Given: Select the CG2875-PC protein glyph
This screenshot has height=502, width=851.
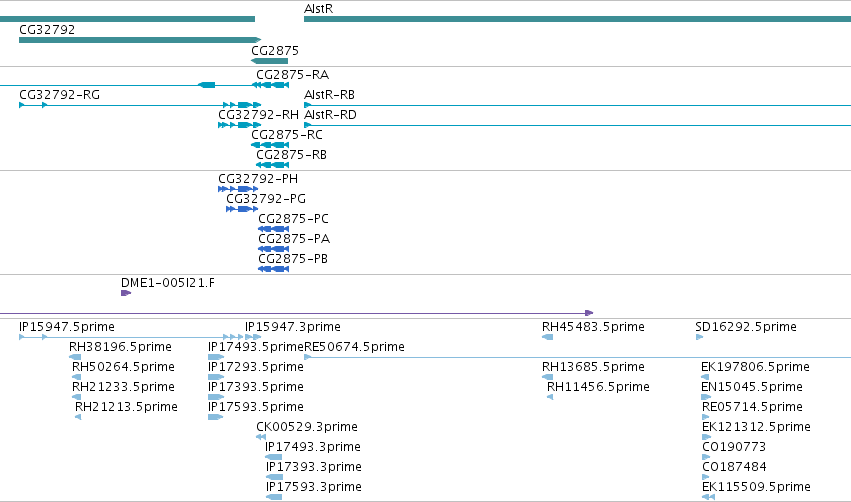Looking at the screenshot, I should pos(274,229).
